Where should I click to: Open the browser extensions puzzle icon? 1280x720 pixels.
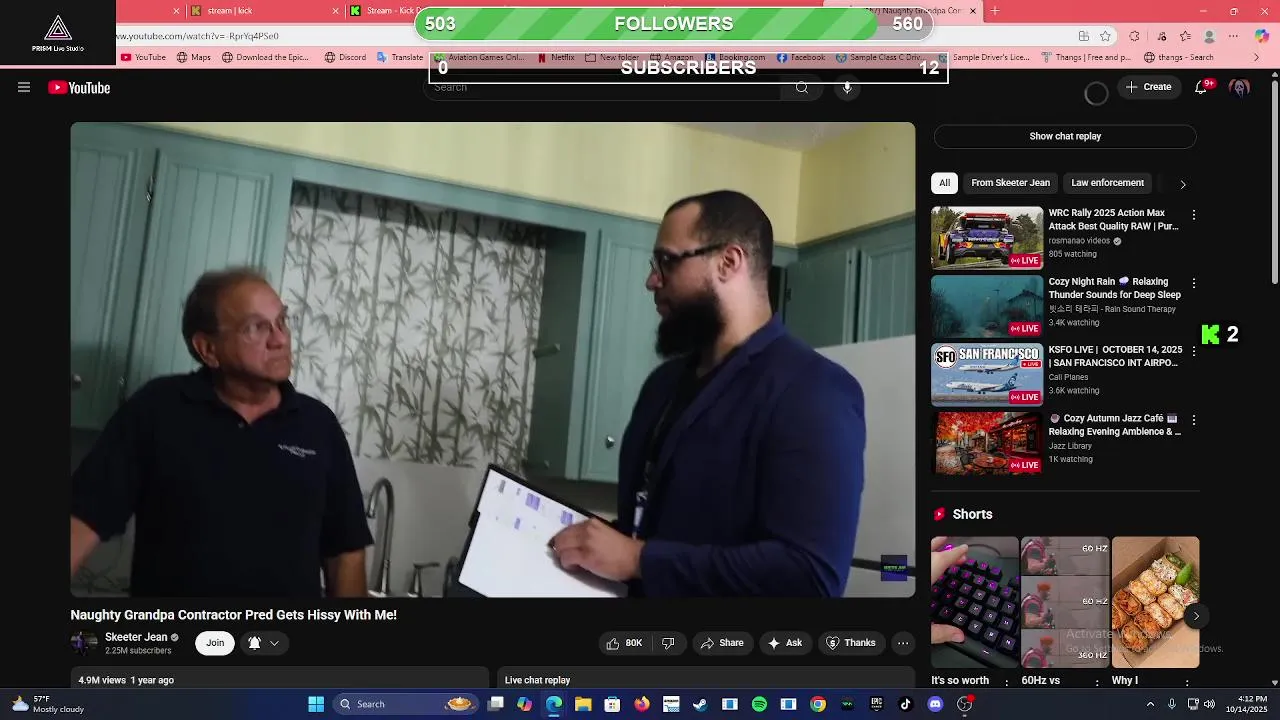(1134, 36)
